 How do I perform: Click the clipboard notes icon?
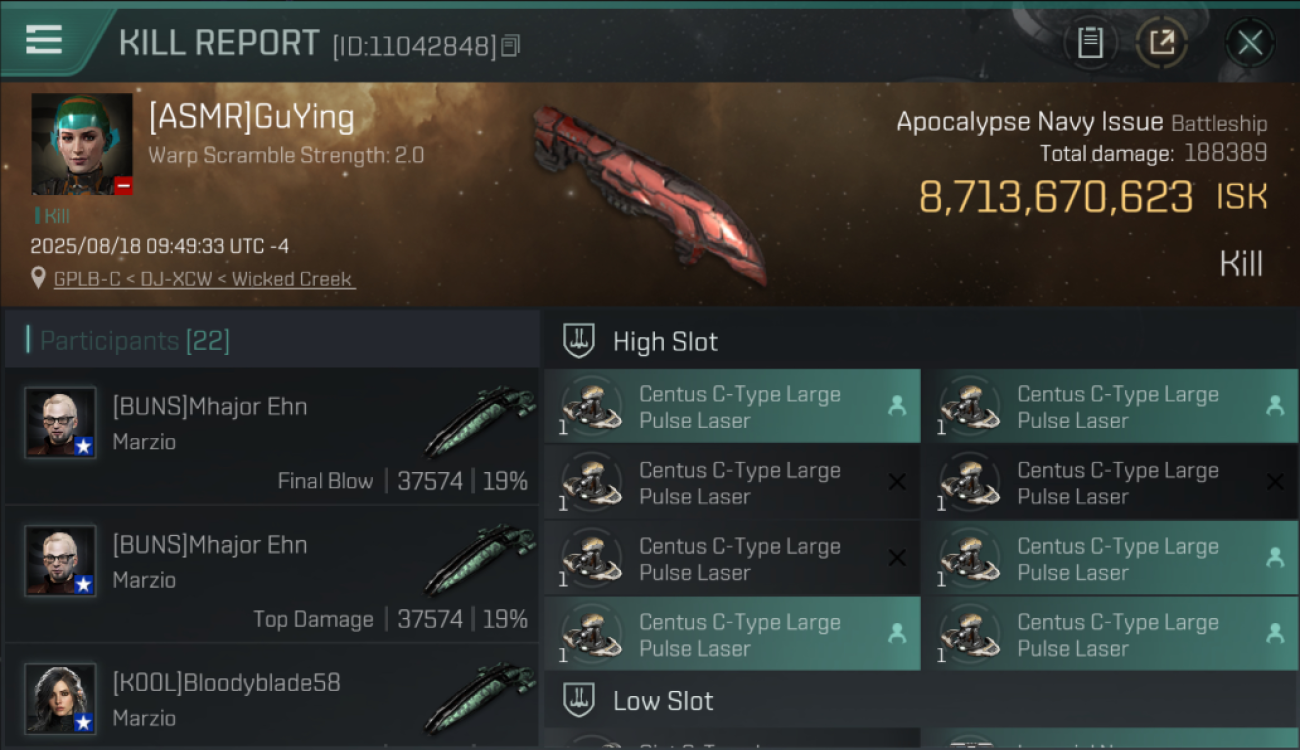click(x=1090, y=43)
